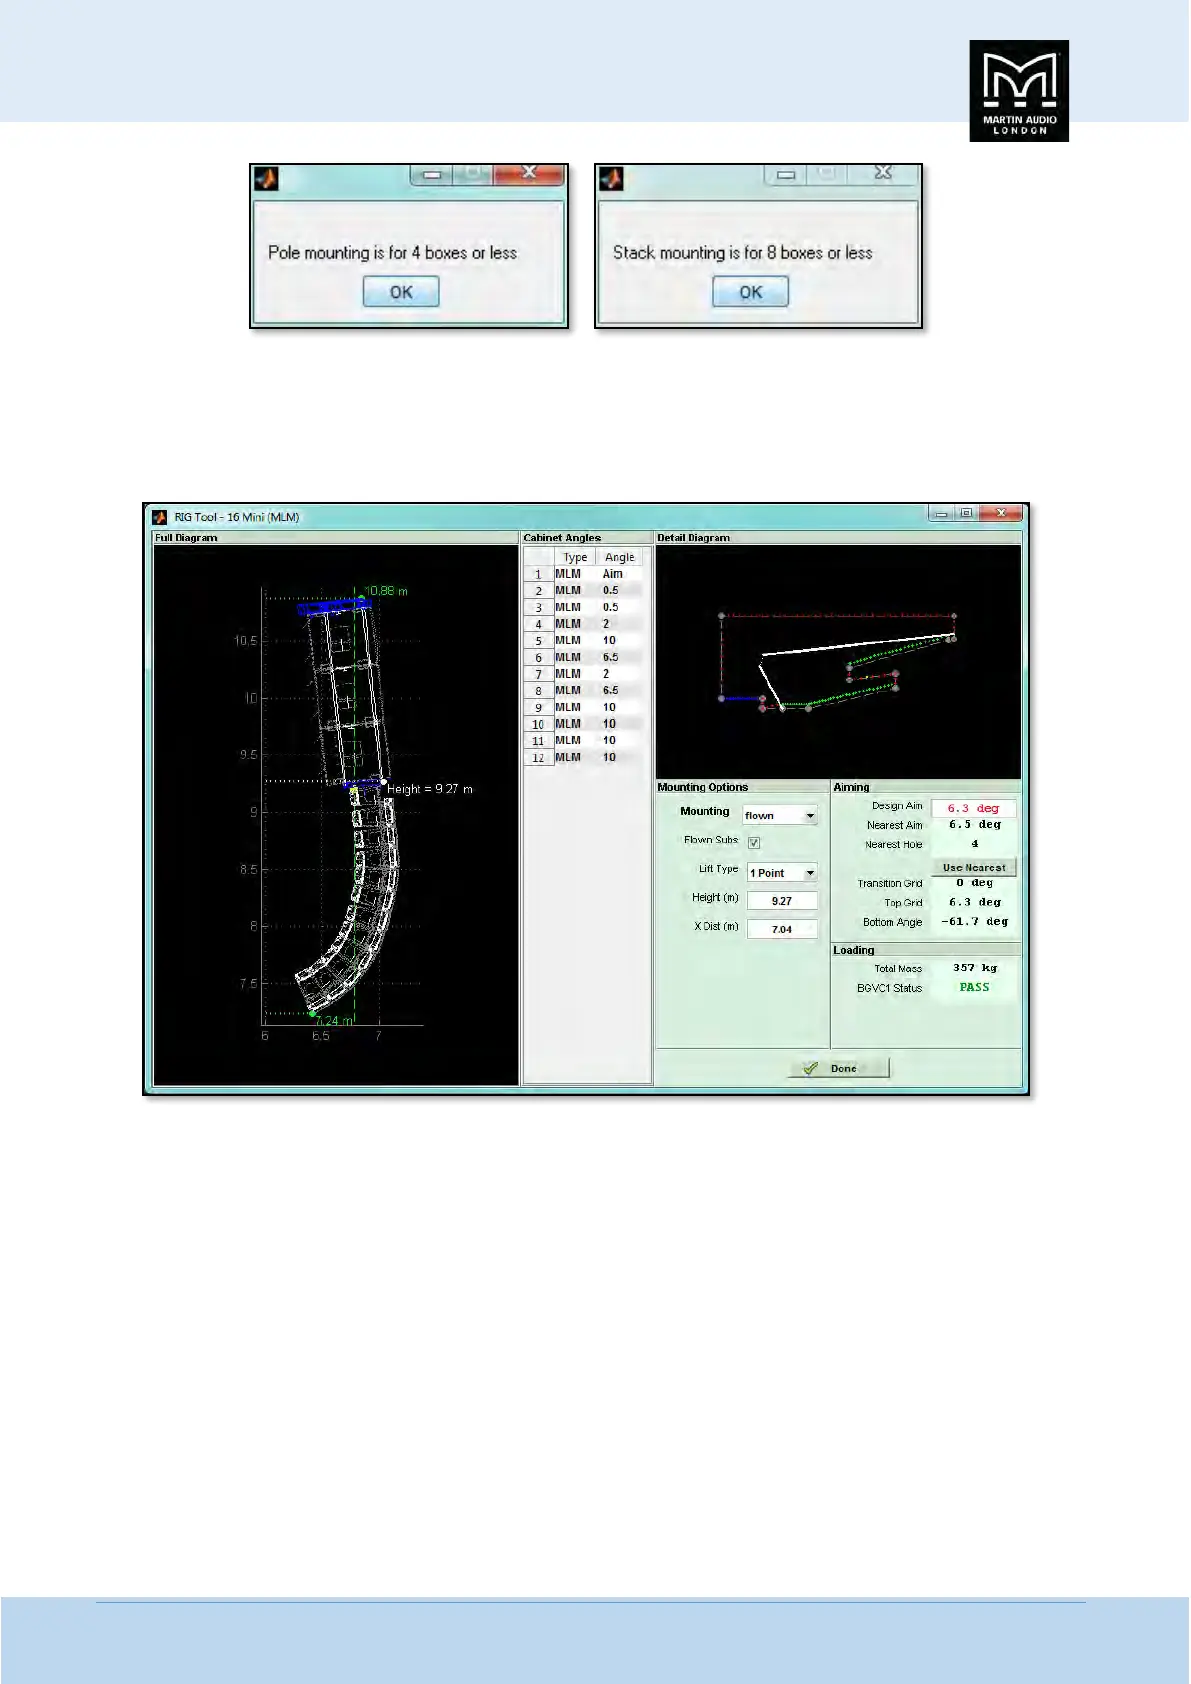This screenshot has width=1191, height=1684.
Task: Click the Transition Grid value 0 deg
Action: (x=974, y=883)
